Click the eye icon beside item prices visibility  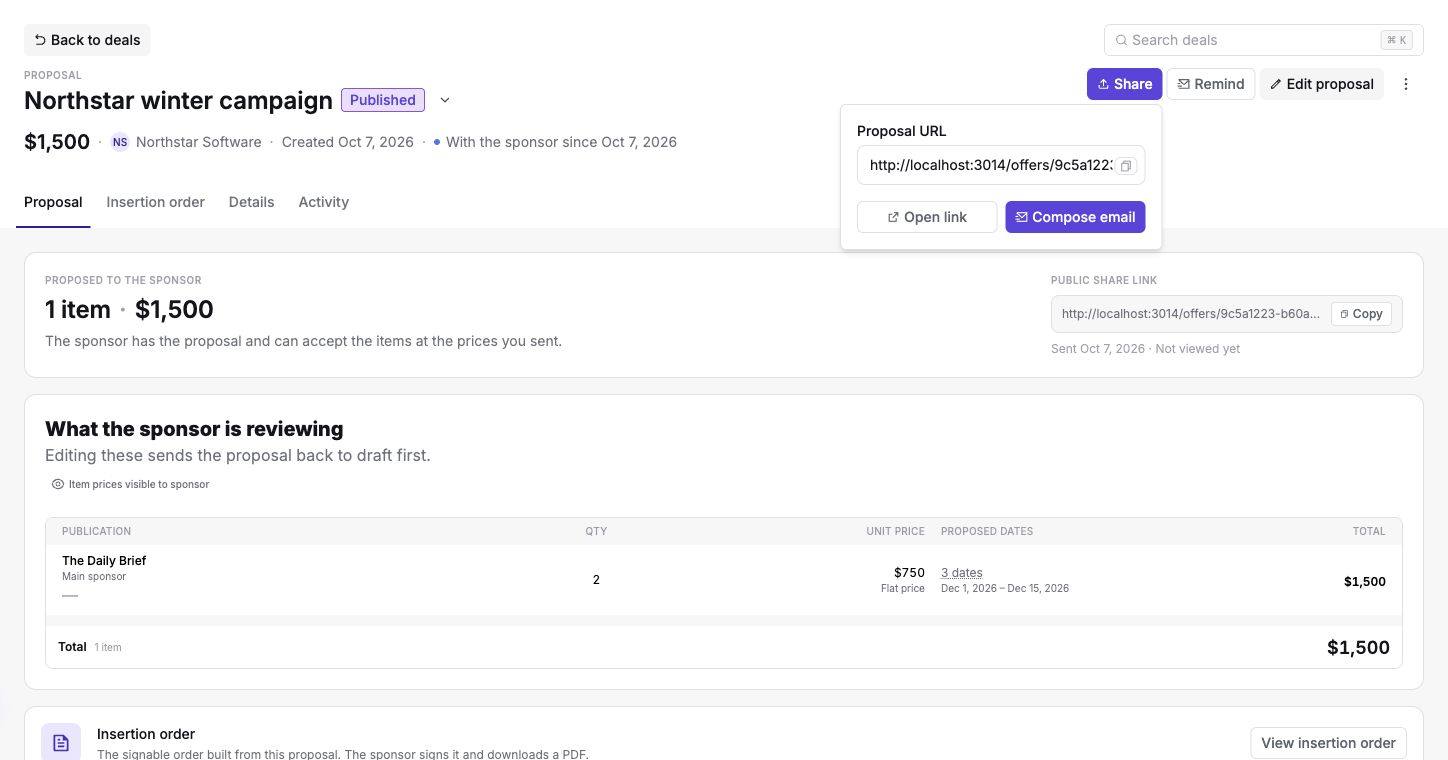point(58,484)
